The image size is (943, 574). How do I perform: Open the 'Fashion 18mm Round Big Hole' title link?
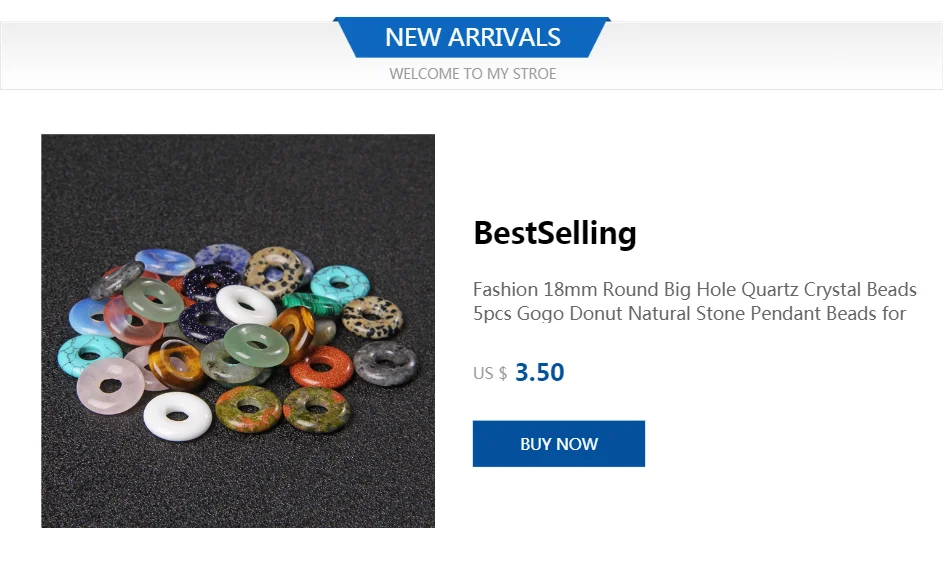tap(695, 289)
